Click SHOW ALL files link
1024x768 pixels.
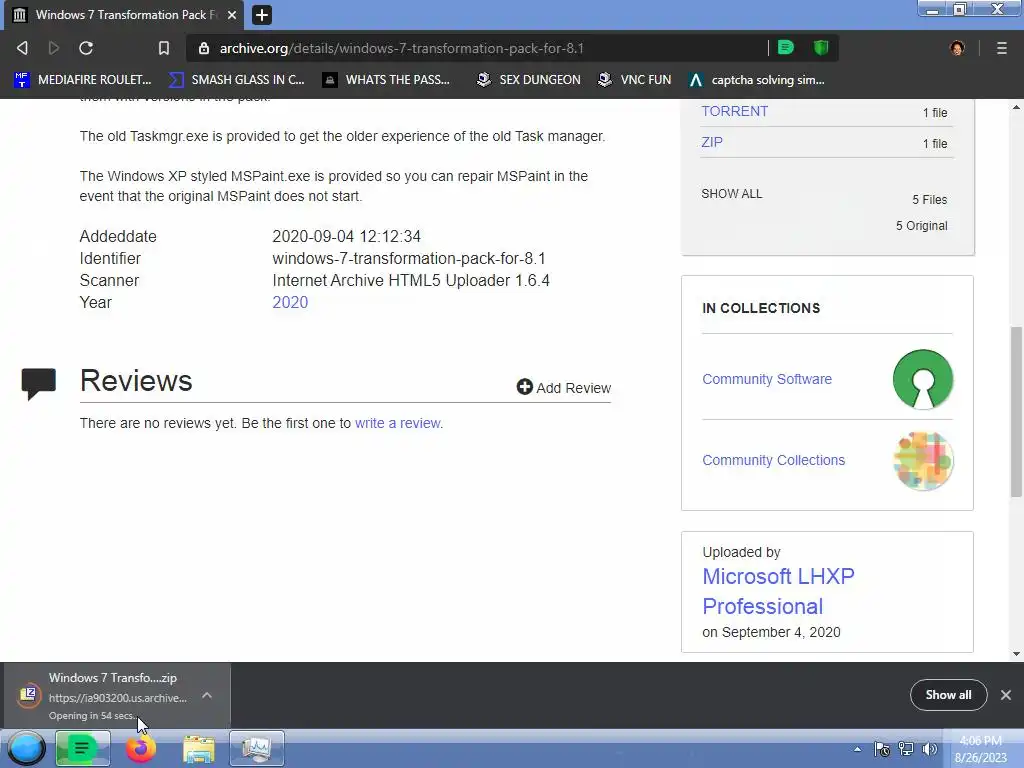click(x=731, y=194)
